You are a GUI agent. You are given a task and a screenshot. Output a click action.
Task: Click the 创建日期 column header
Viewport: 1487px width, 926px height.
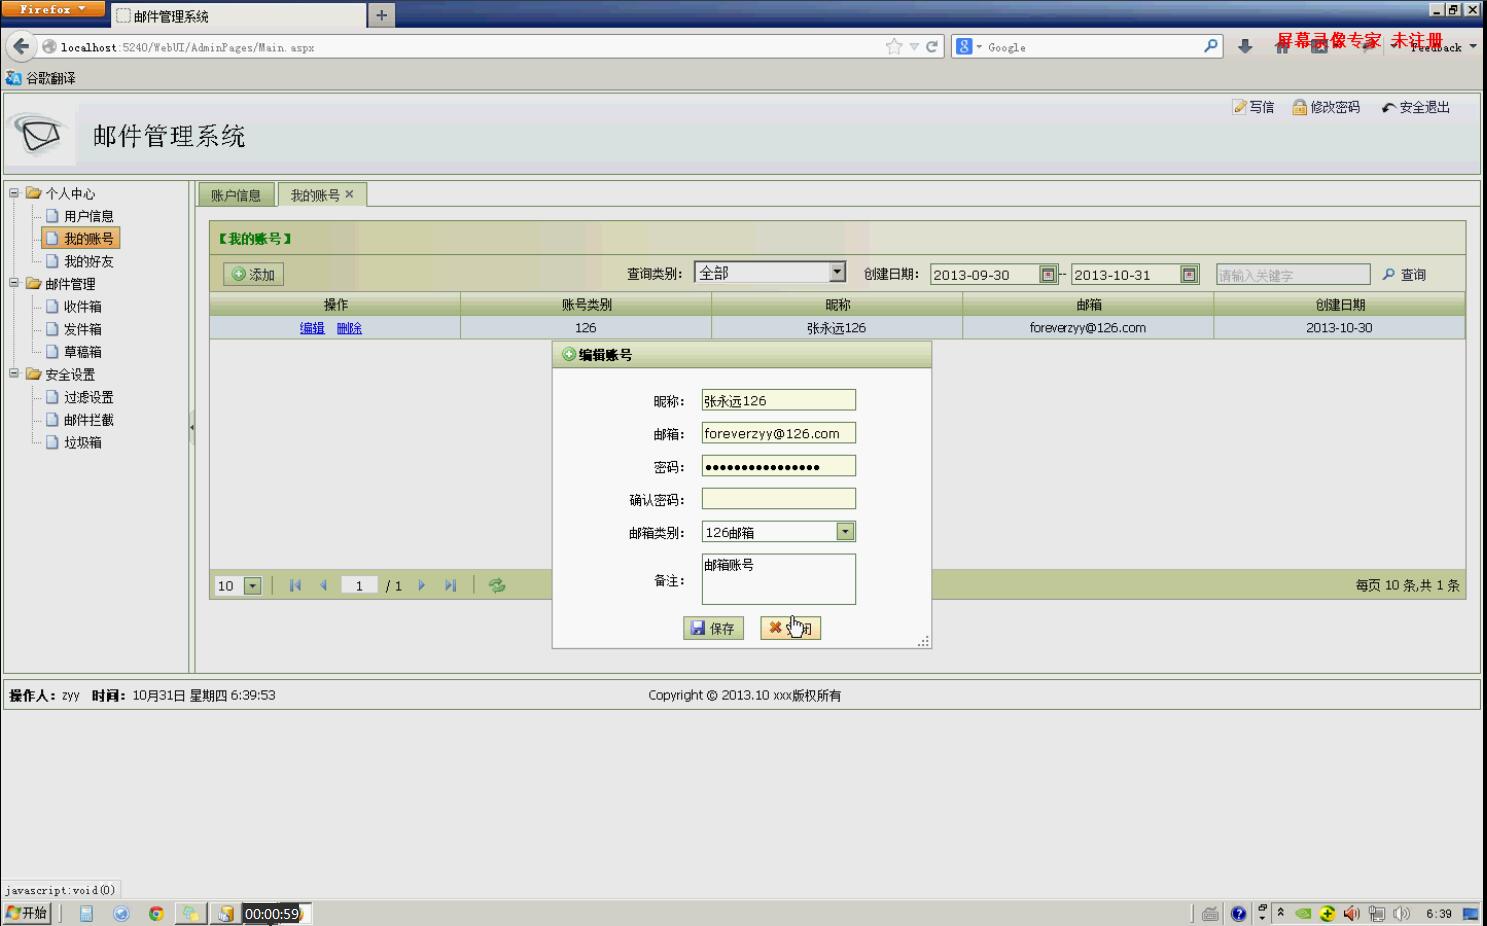click(1339, 304)
